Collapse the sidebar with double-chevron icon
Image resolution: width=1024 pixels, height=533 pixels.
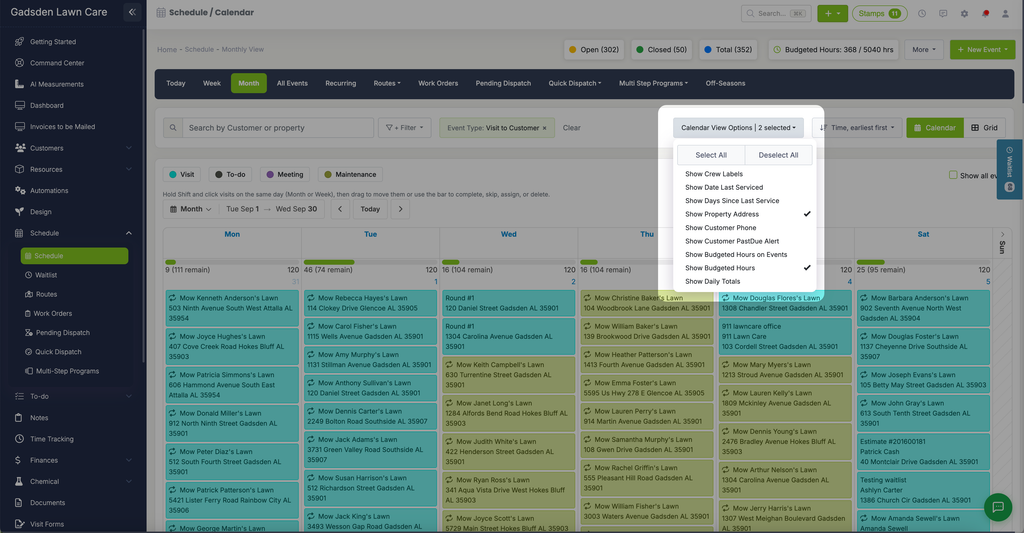pos(132,12)
